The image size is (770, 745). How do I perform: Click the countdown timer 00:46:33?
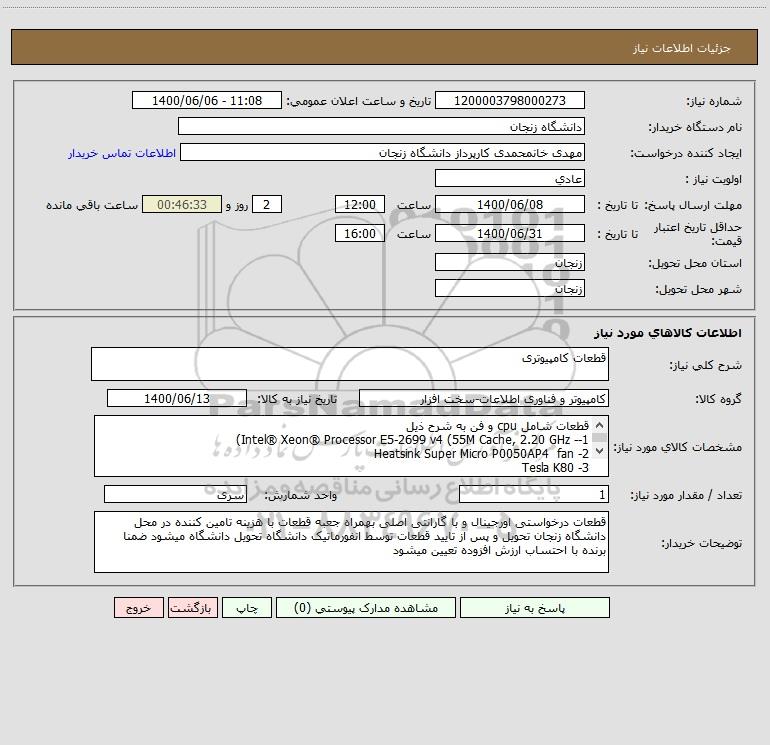pos(182,204)
